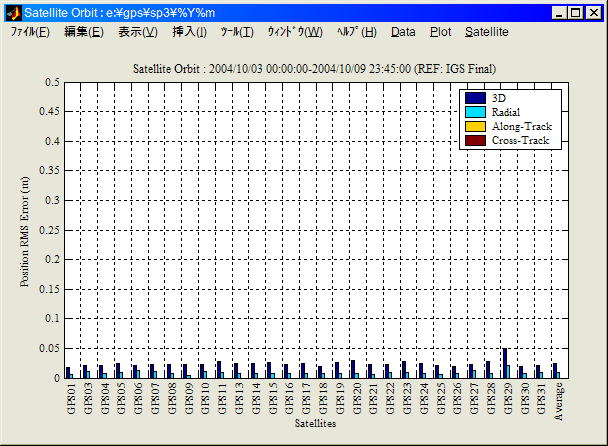
Task: Open the 挿入(I) menu
Action: click(x=190, y=32)
